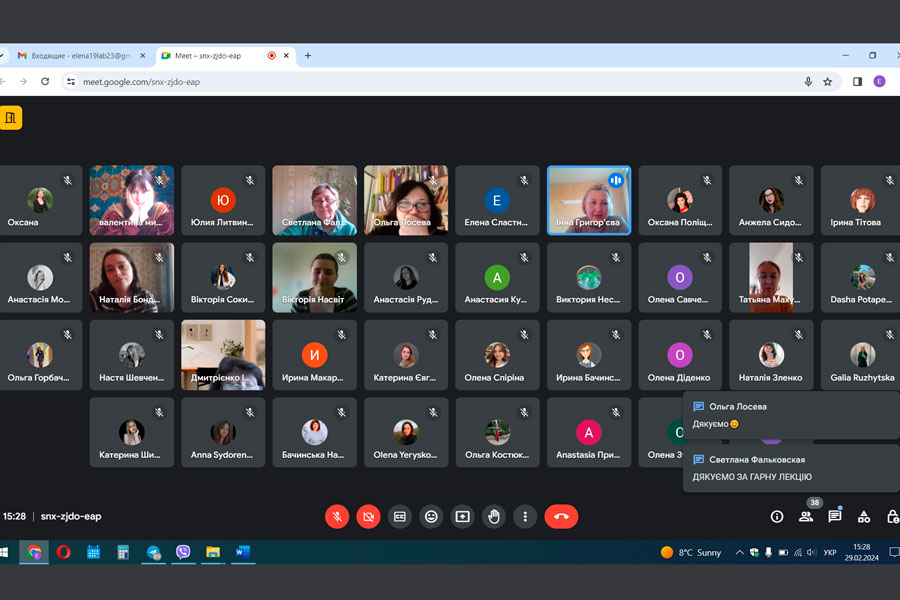Open File Explorer from the taskbar
The height and width of the screenshot is (600, 900).
[213, 552]
